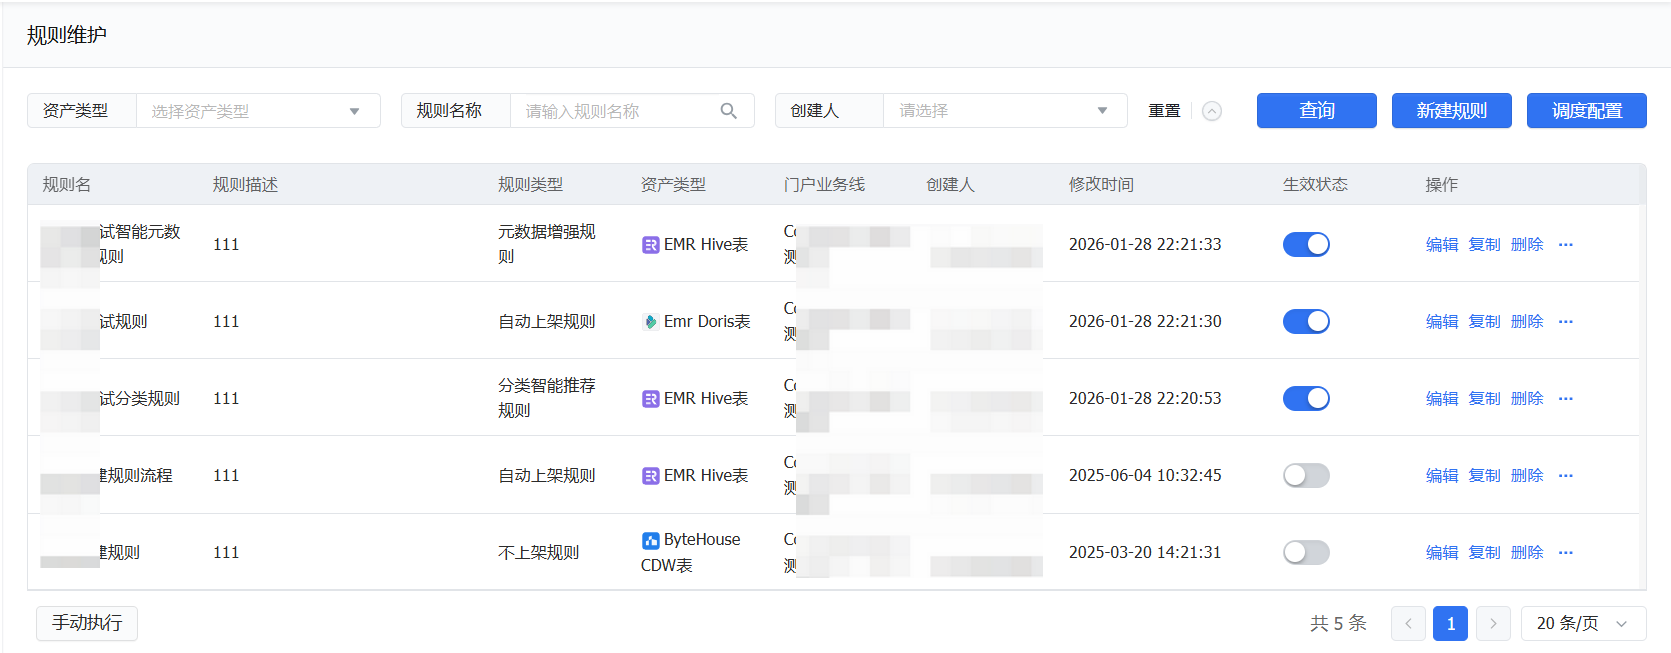
Task: Click 复制 for 2026-01-28 22:20:53 row
Action: point(1484,399)
